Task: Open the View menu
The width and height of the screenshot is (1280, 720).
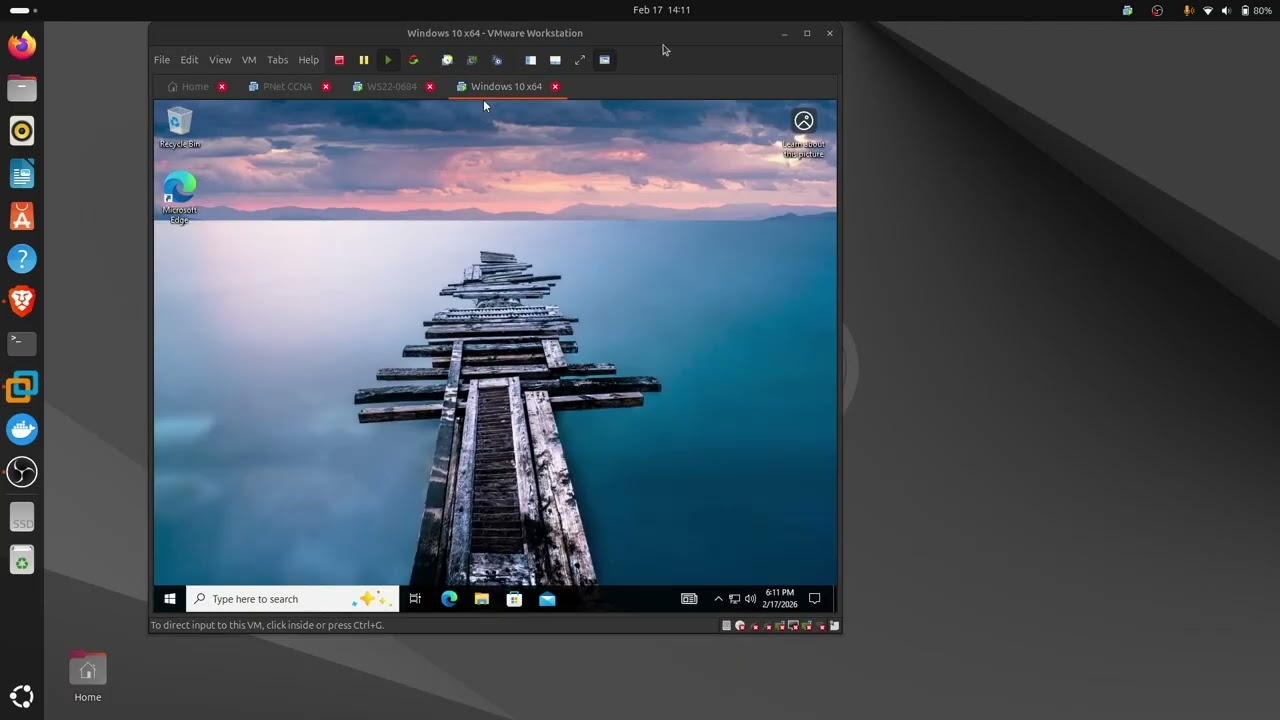Action: coord(220,60)
